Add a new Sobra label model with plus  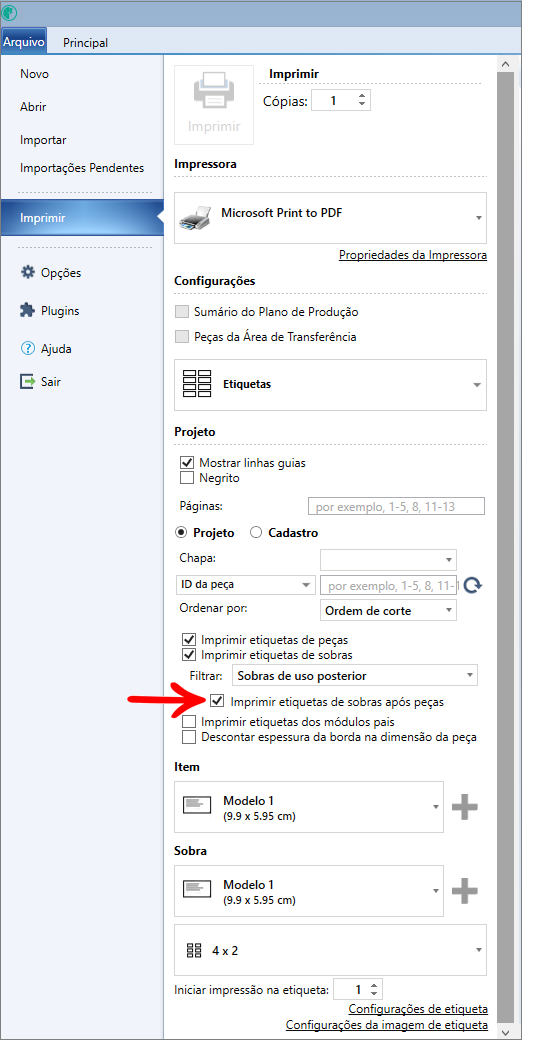coord(464,891)
